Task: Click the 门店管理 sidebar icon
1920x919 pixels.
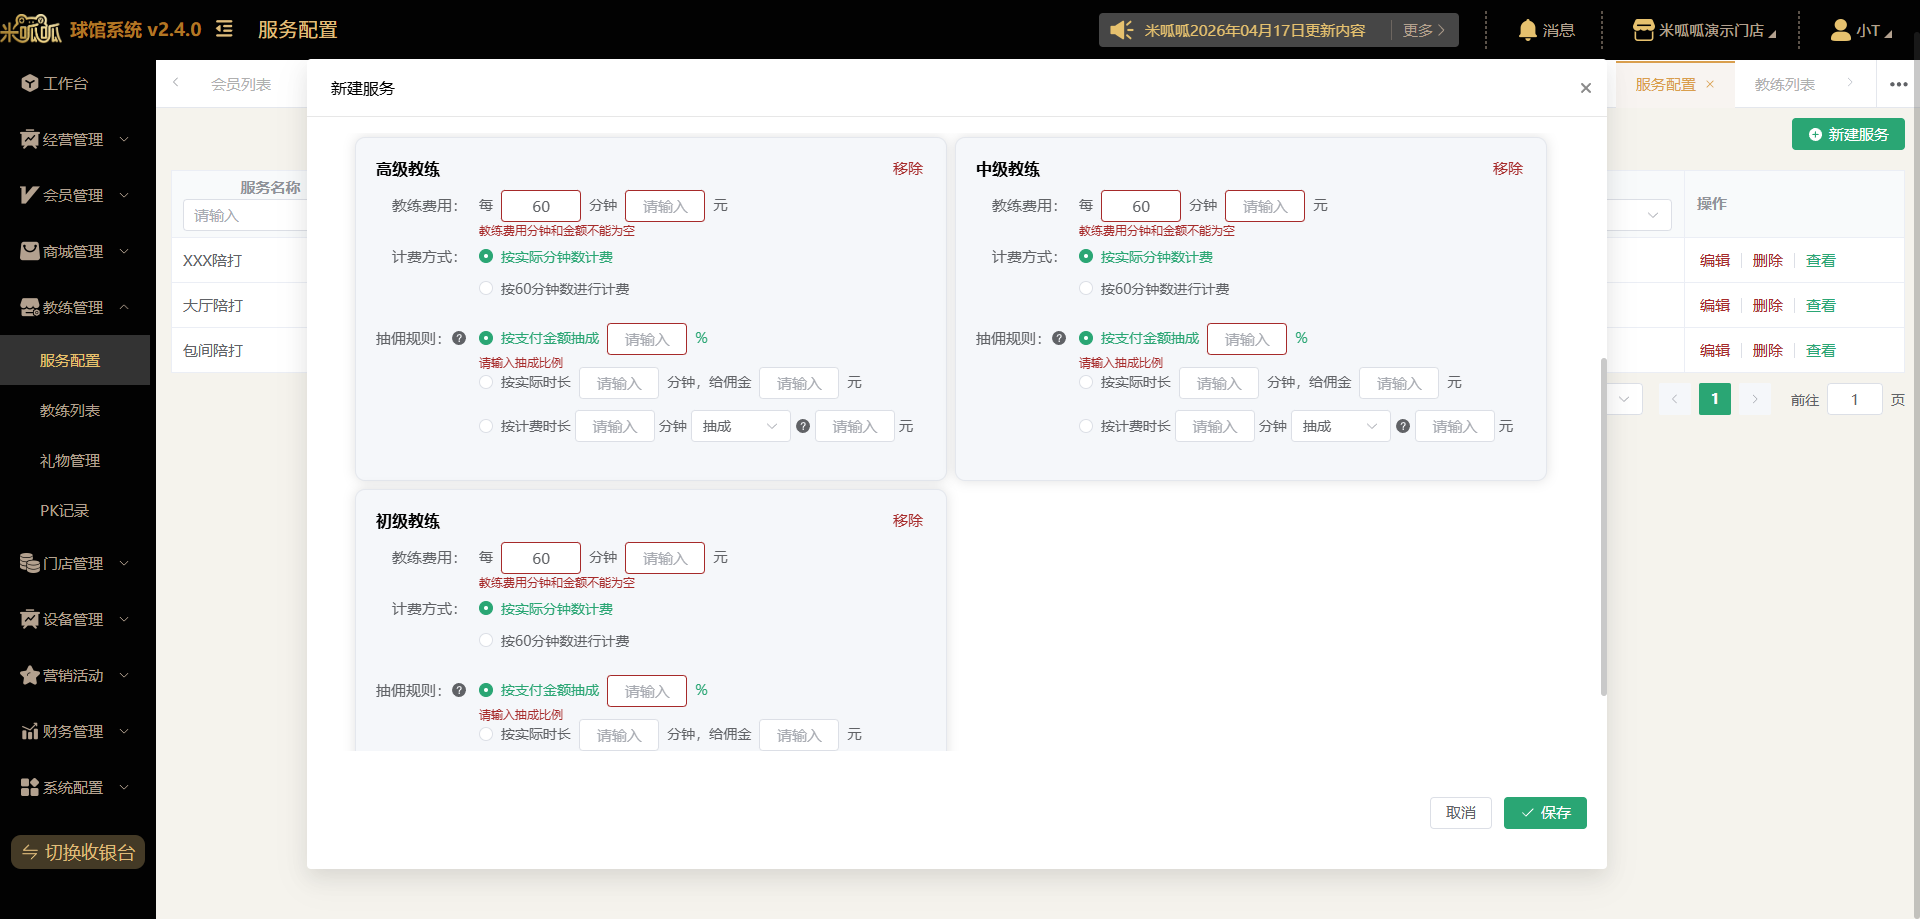Action: point(30,563)
